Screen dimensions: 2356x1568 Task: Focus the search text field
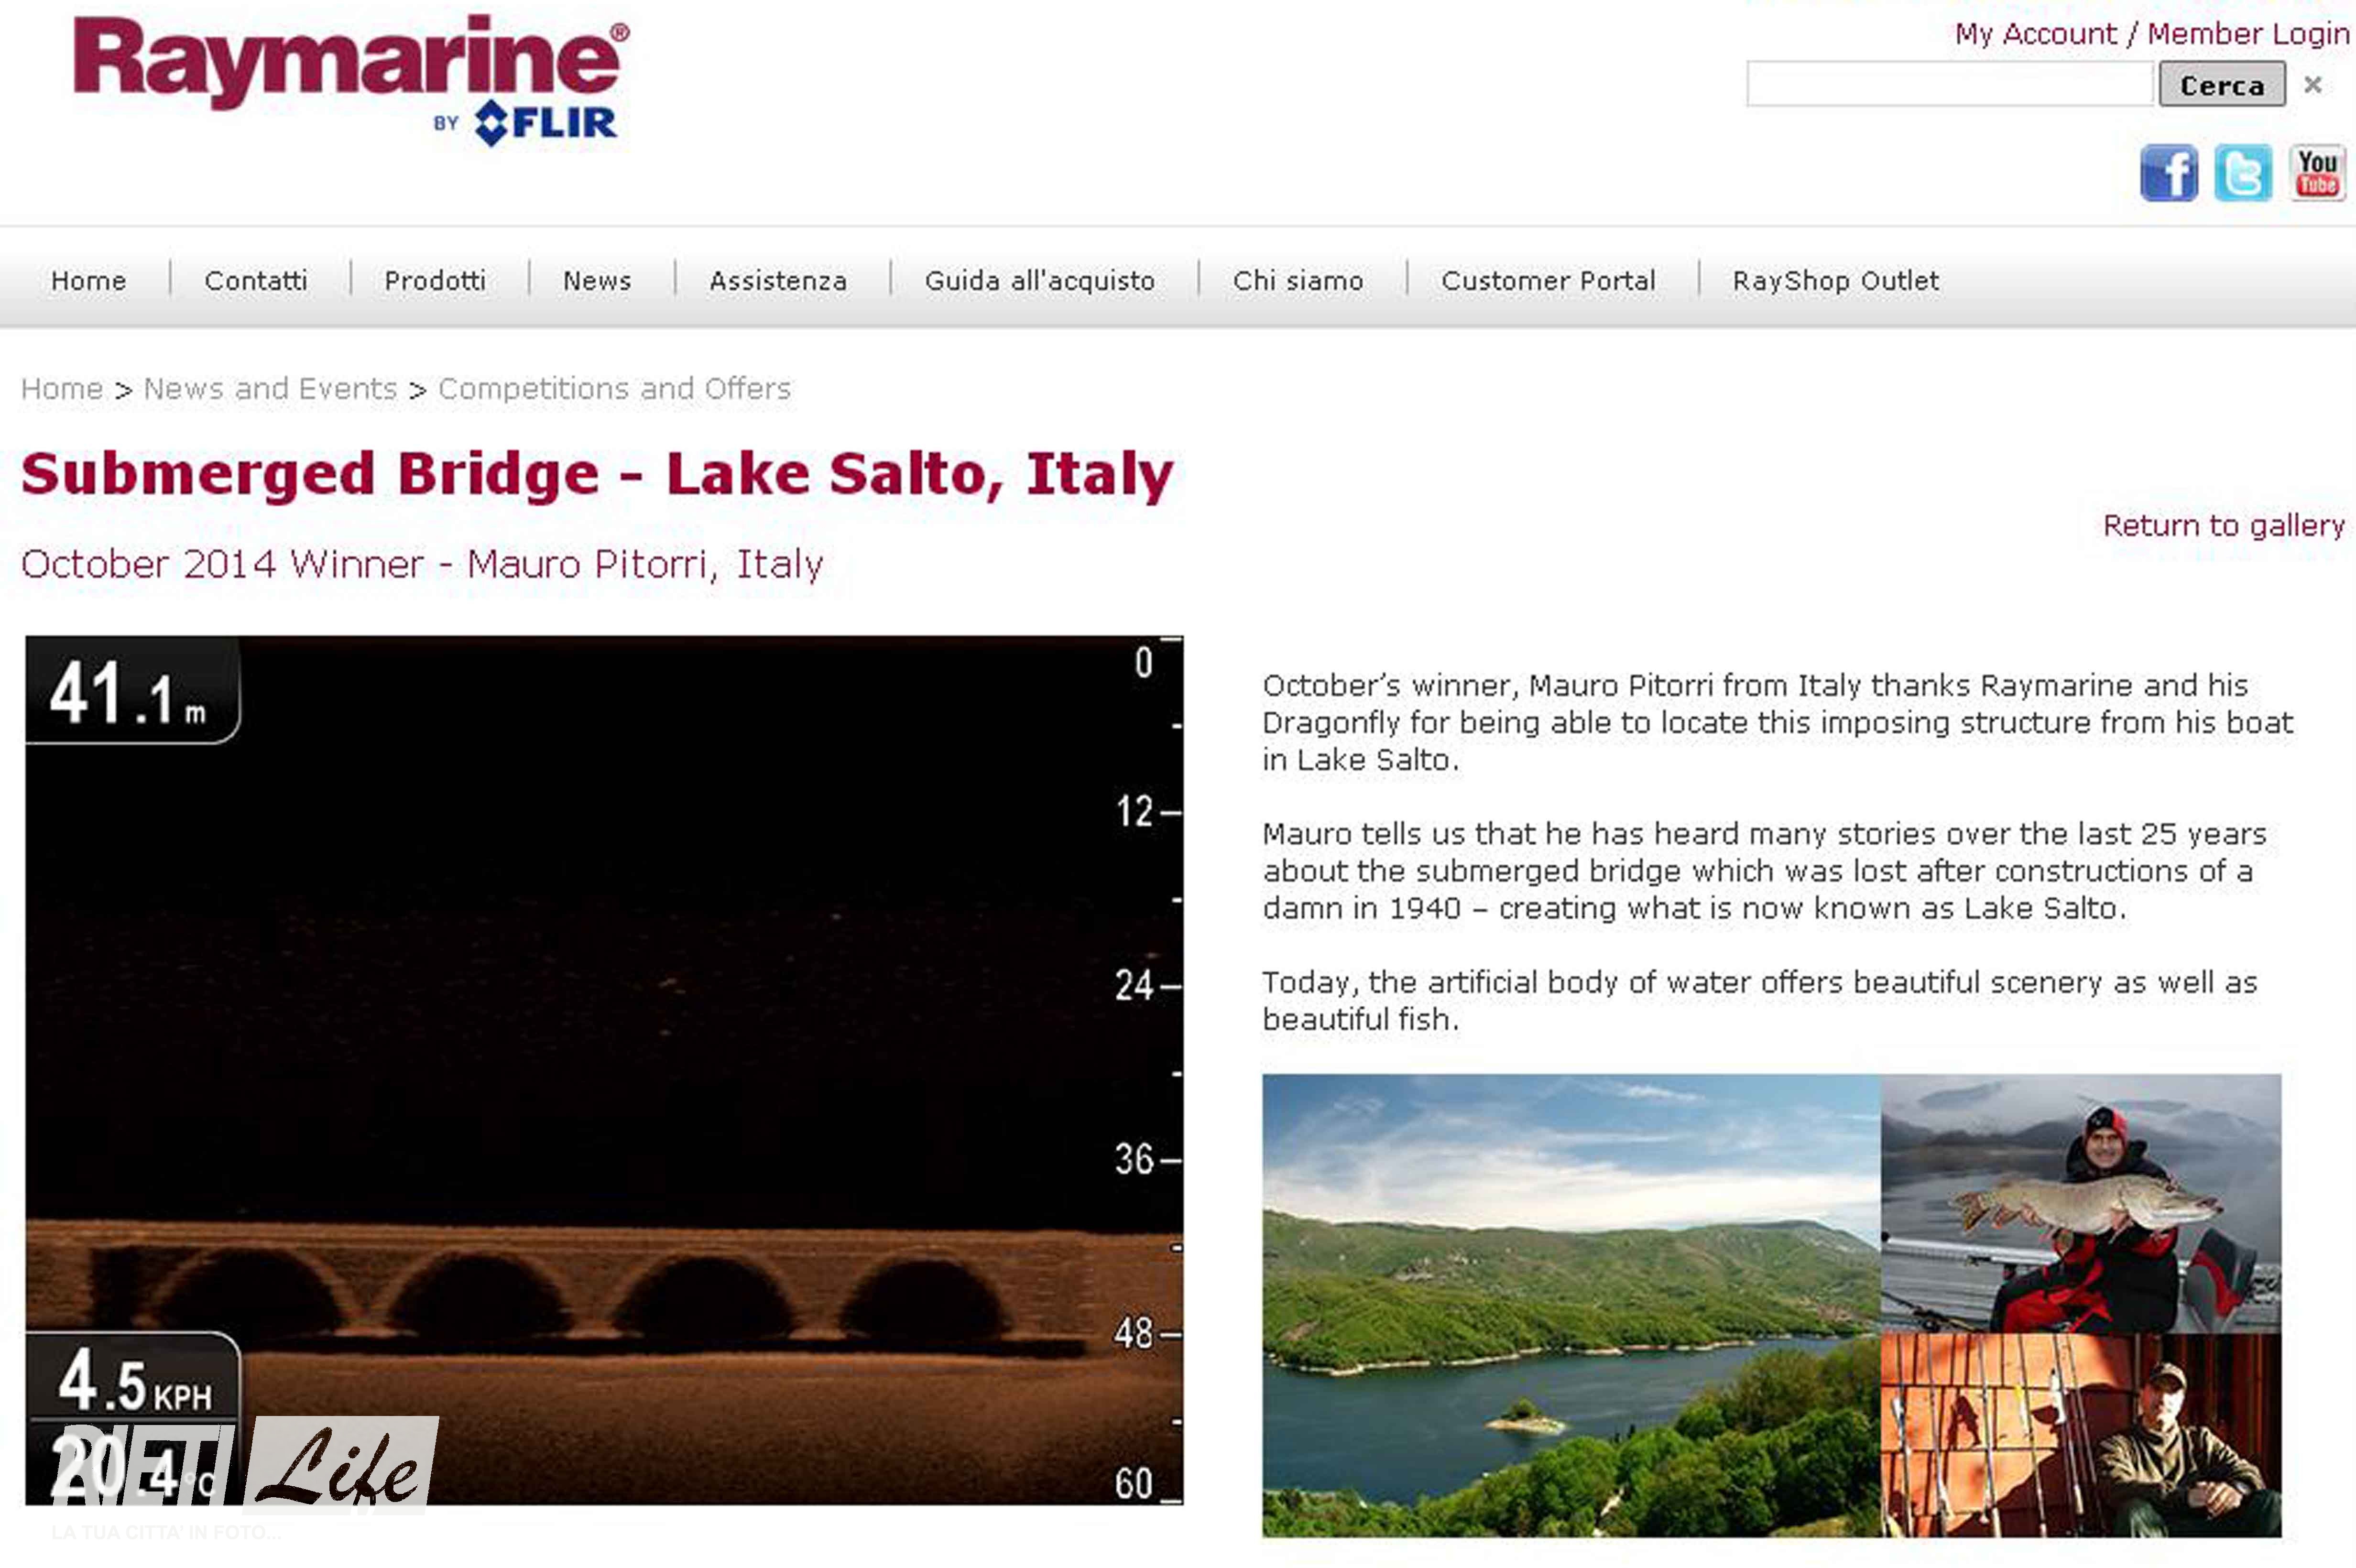tap(1949, 84)
